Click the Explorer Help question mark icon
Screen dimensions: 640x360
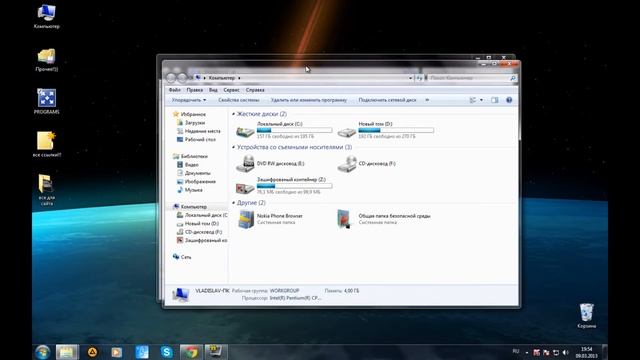[509, 100]
